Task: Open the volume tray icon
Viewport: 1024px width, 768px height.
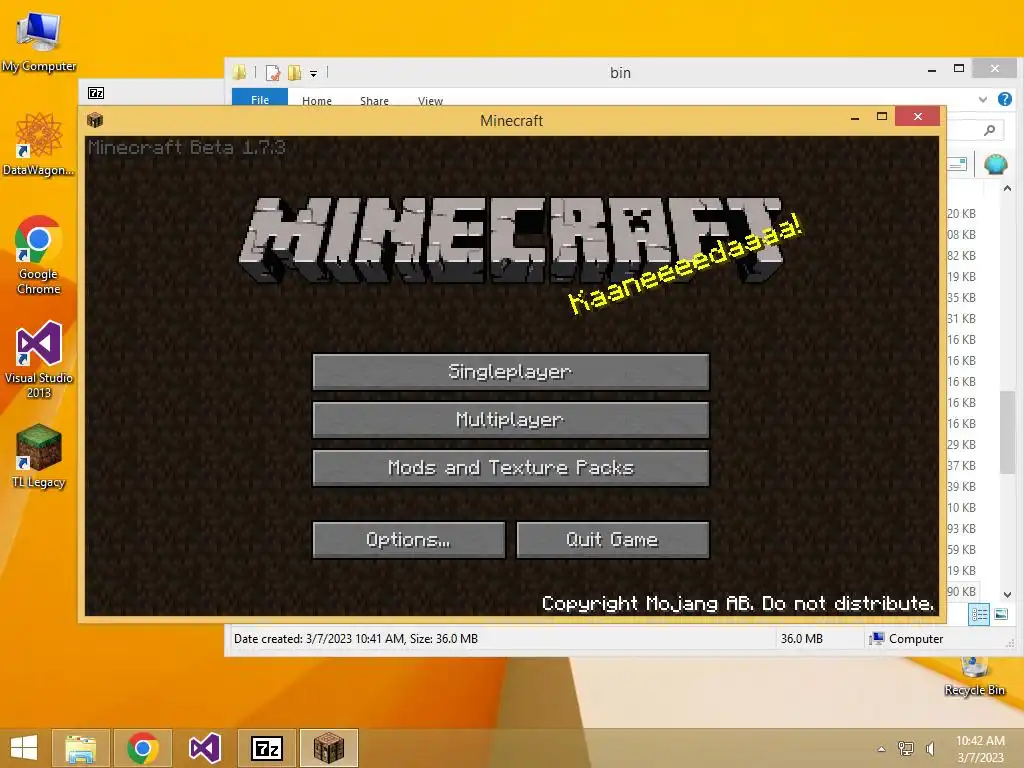Action: pos(930,748)
